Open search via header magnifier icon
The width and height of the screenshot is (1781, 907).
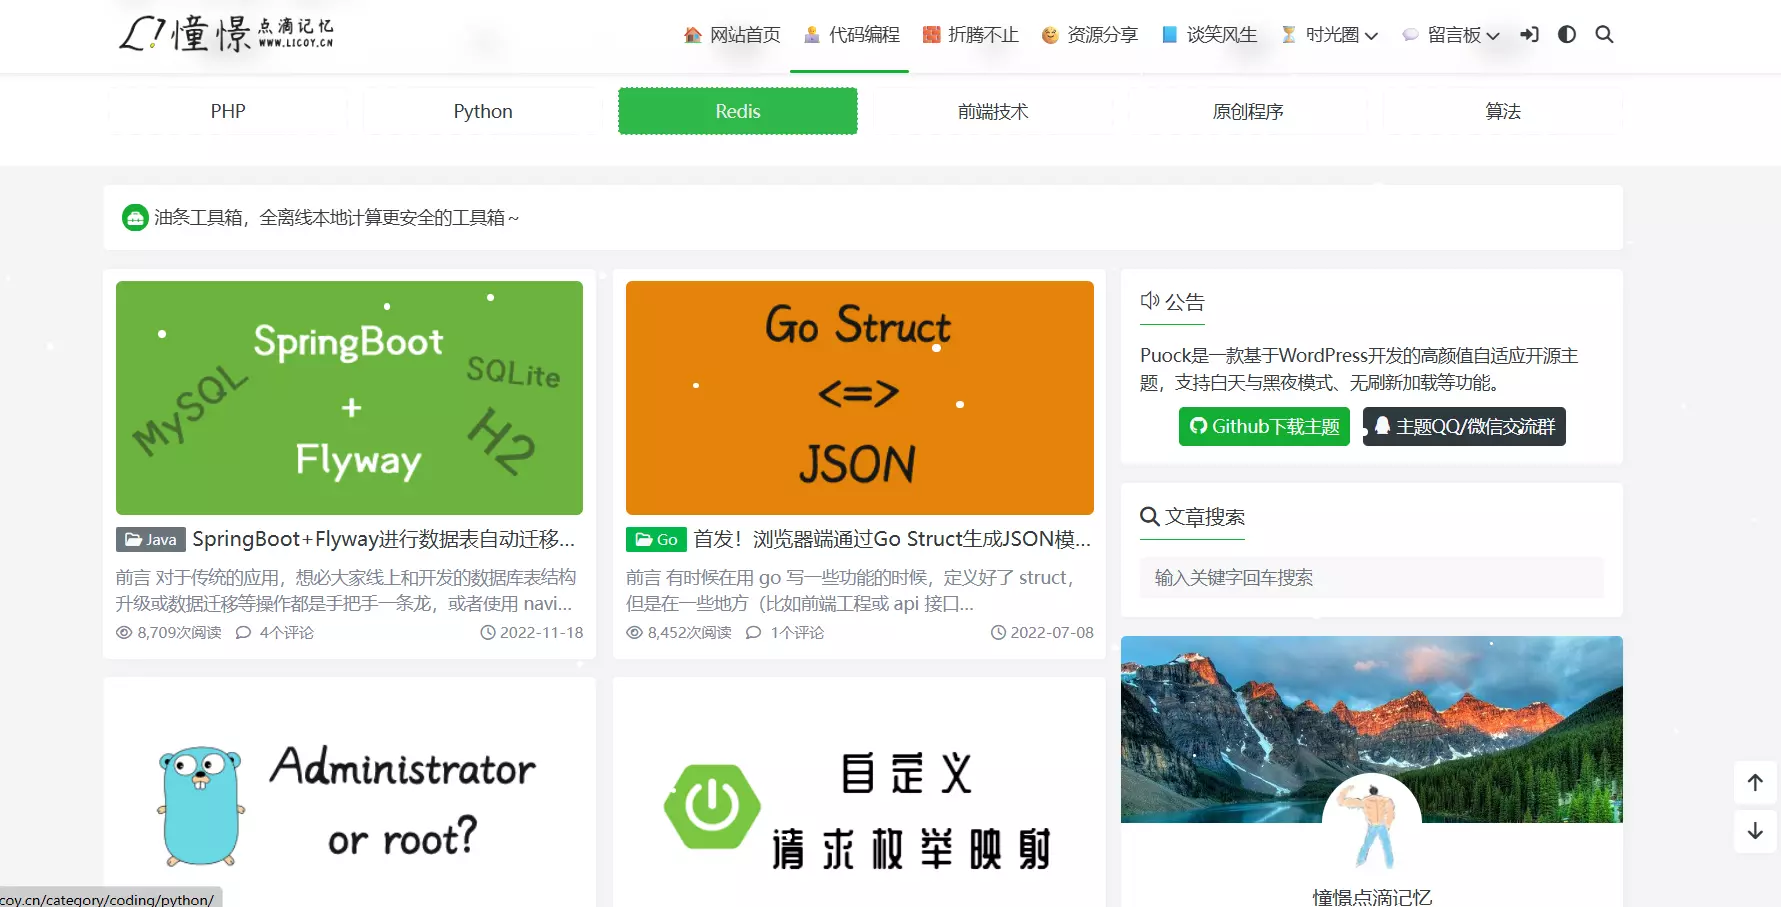click(x=1604, y=35)
